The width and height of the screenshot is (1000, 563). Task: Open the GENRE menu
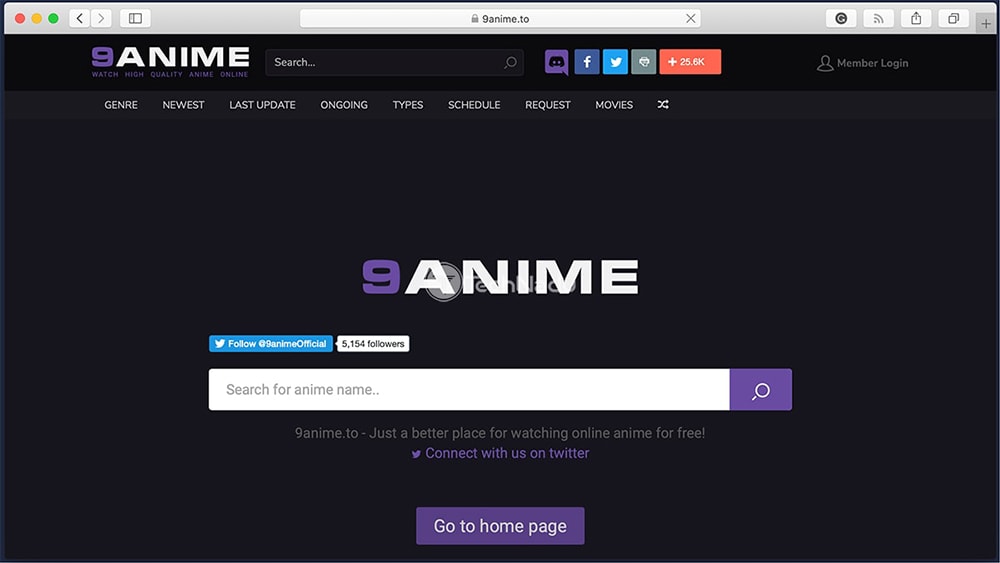click(121, 105)
